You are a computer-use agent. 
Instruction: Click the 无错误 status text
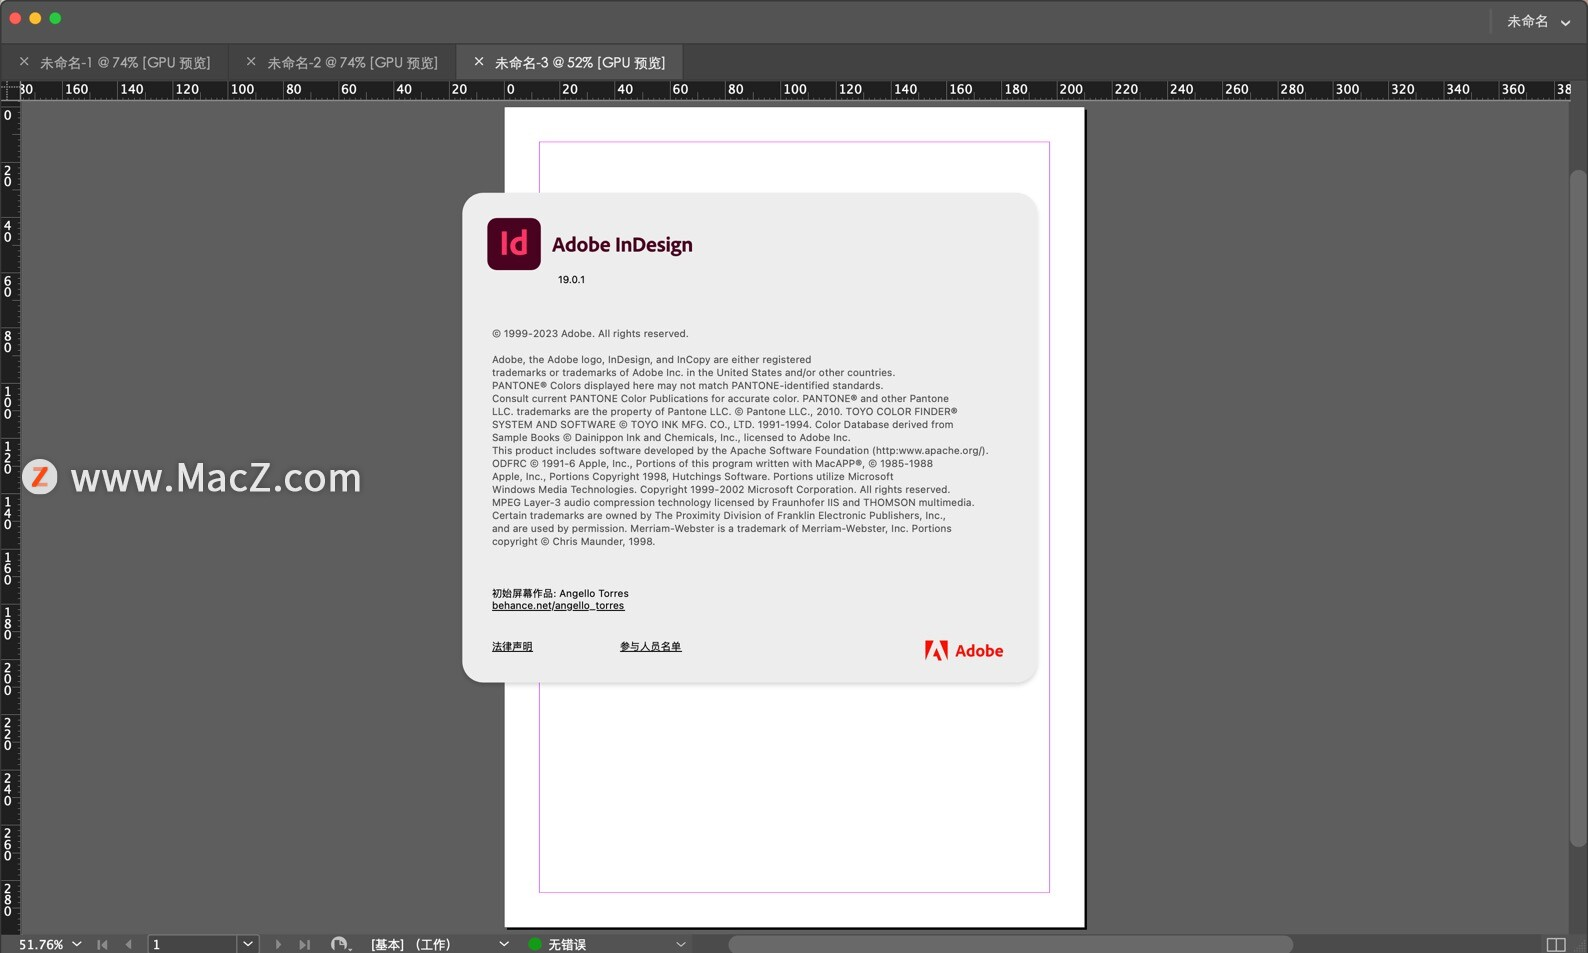[567, 944]
